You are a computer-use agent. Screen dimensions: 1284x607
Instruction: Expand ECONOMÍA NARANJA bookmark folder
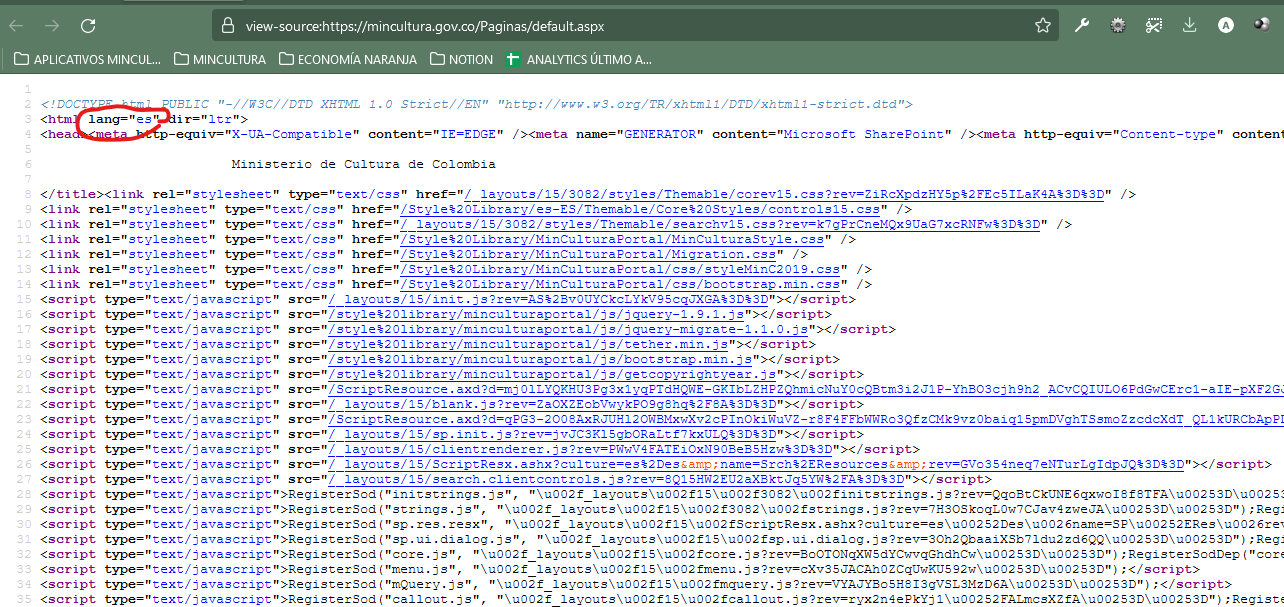pos(348,59)
